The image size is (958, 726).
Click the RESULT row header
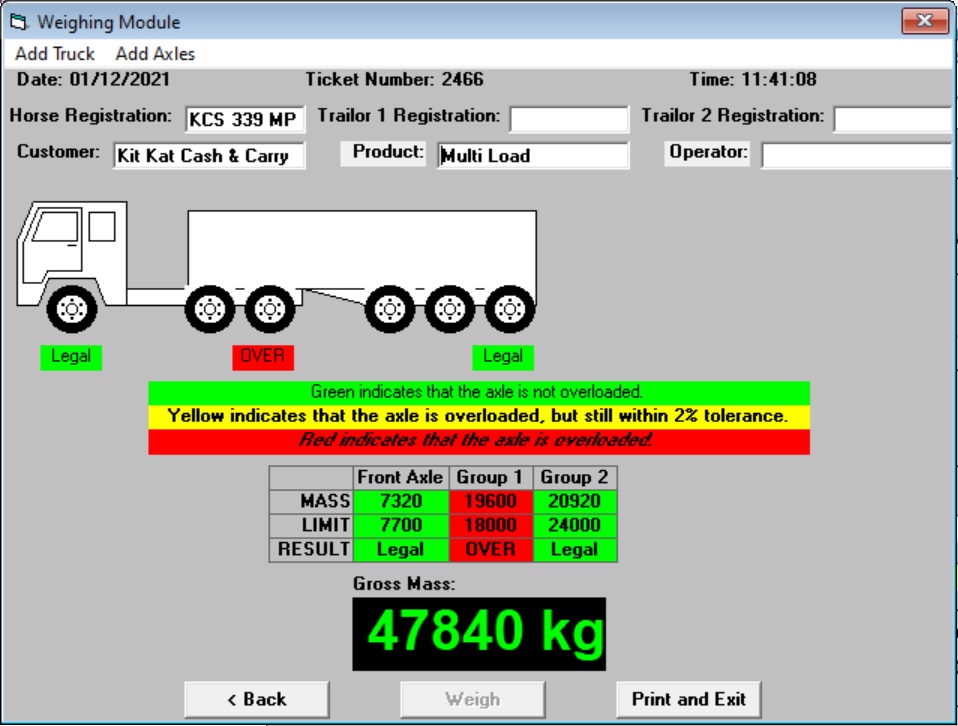[x=311, y=549]
